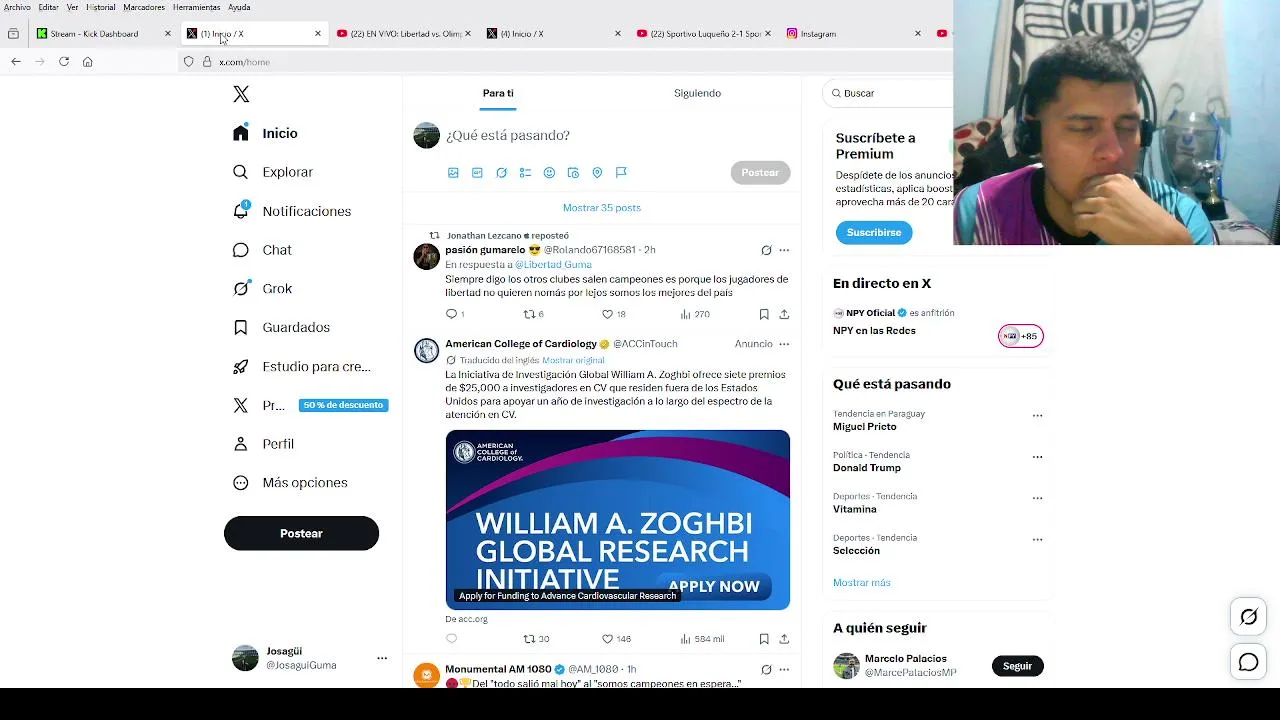
Task: Click the browser home icon
Action: pyautogui.click(x=88, y=62)
